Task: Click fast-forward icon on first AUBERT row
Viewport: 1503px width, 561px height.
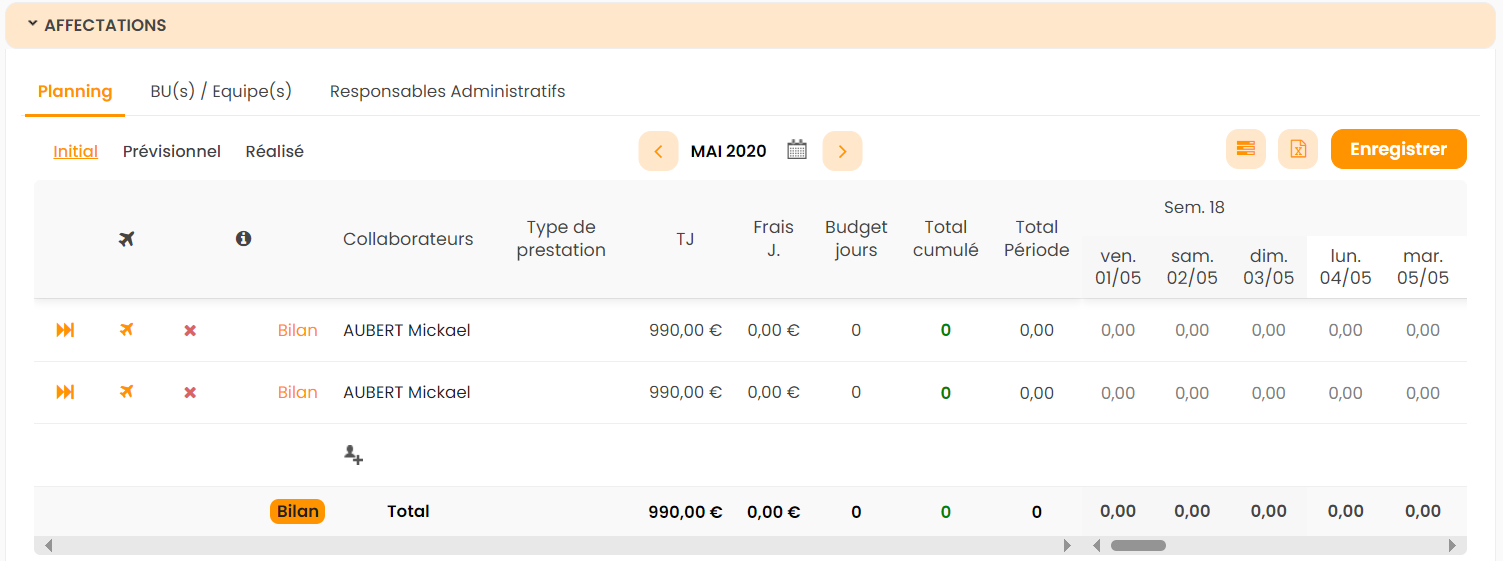Action: pyautogui.click(x=65, y=330)
